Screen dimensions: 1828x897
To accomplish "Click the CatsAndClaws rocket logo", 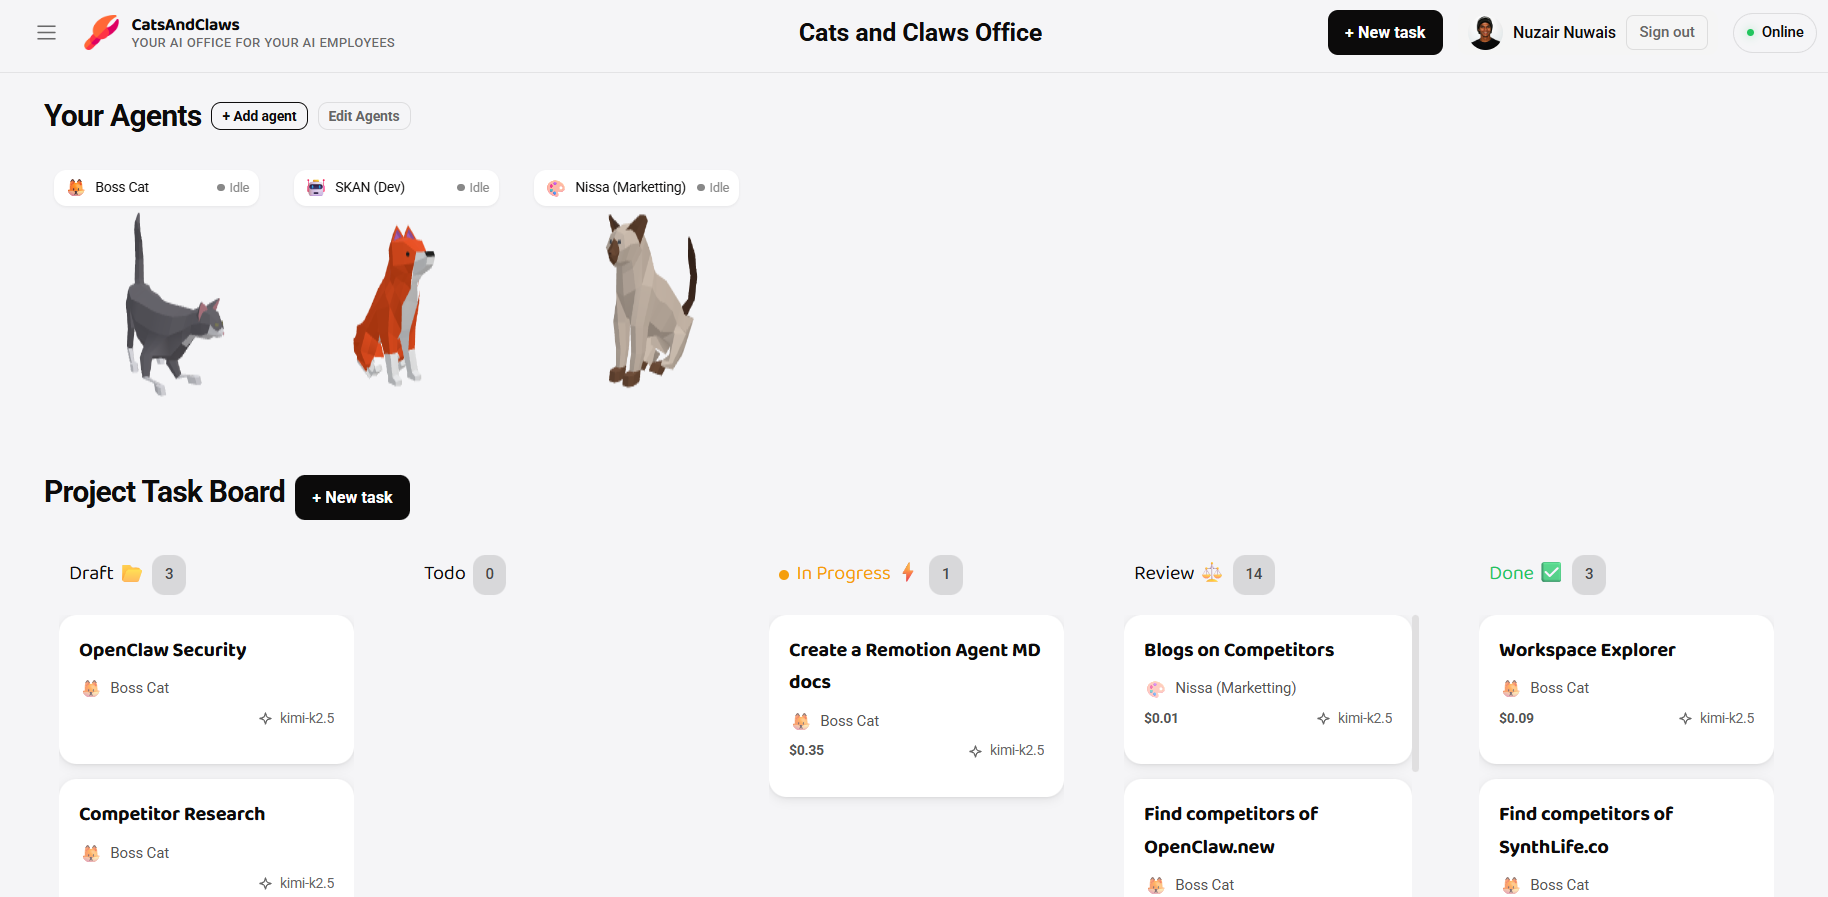I will pos(100,32).
